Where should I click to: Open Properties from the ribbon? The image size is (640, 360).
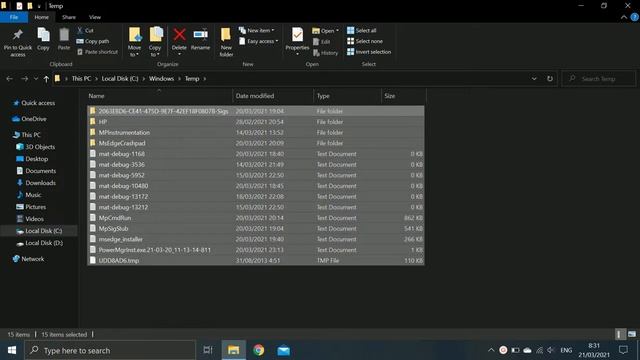[297, 39]
